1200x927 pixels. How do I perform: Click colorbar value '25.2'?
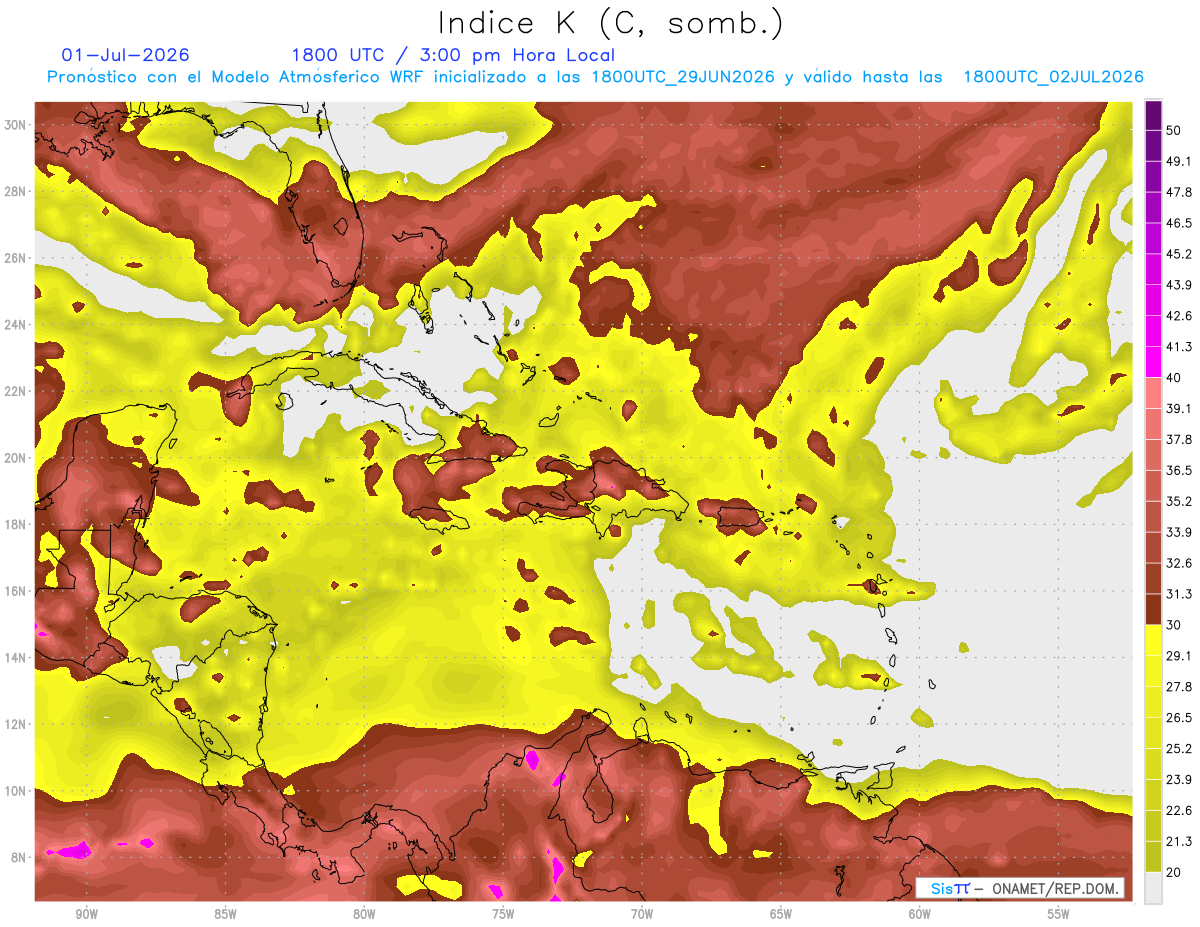pos(1181,749)
